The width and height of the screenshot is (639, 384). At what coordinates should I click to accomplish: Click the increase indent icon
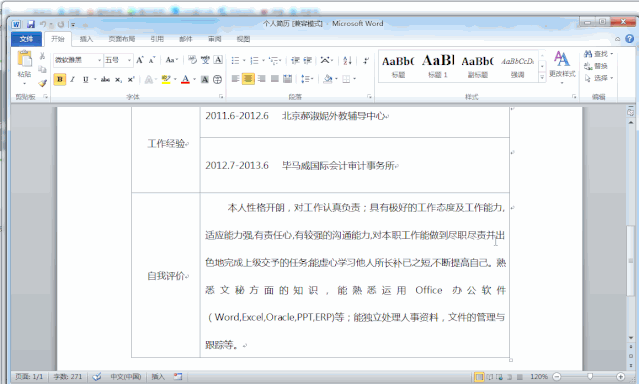coord(308,60)
